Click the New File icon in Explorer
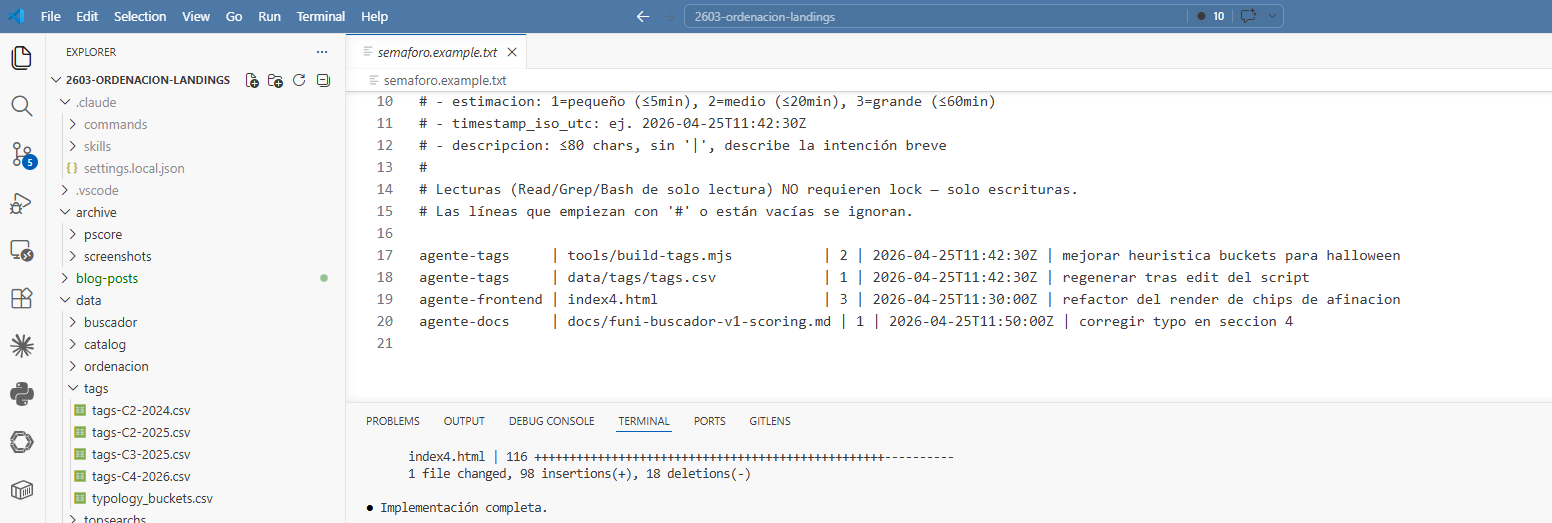The height and width of the screenshot is (523, 1552). coord(252,80)
